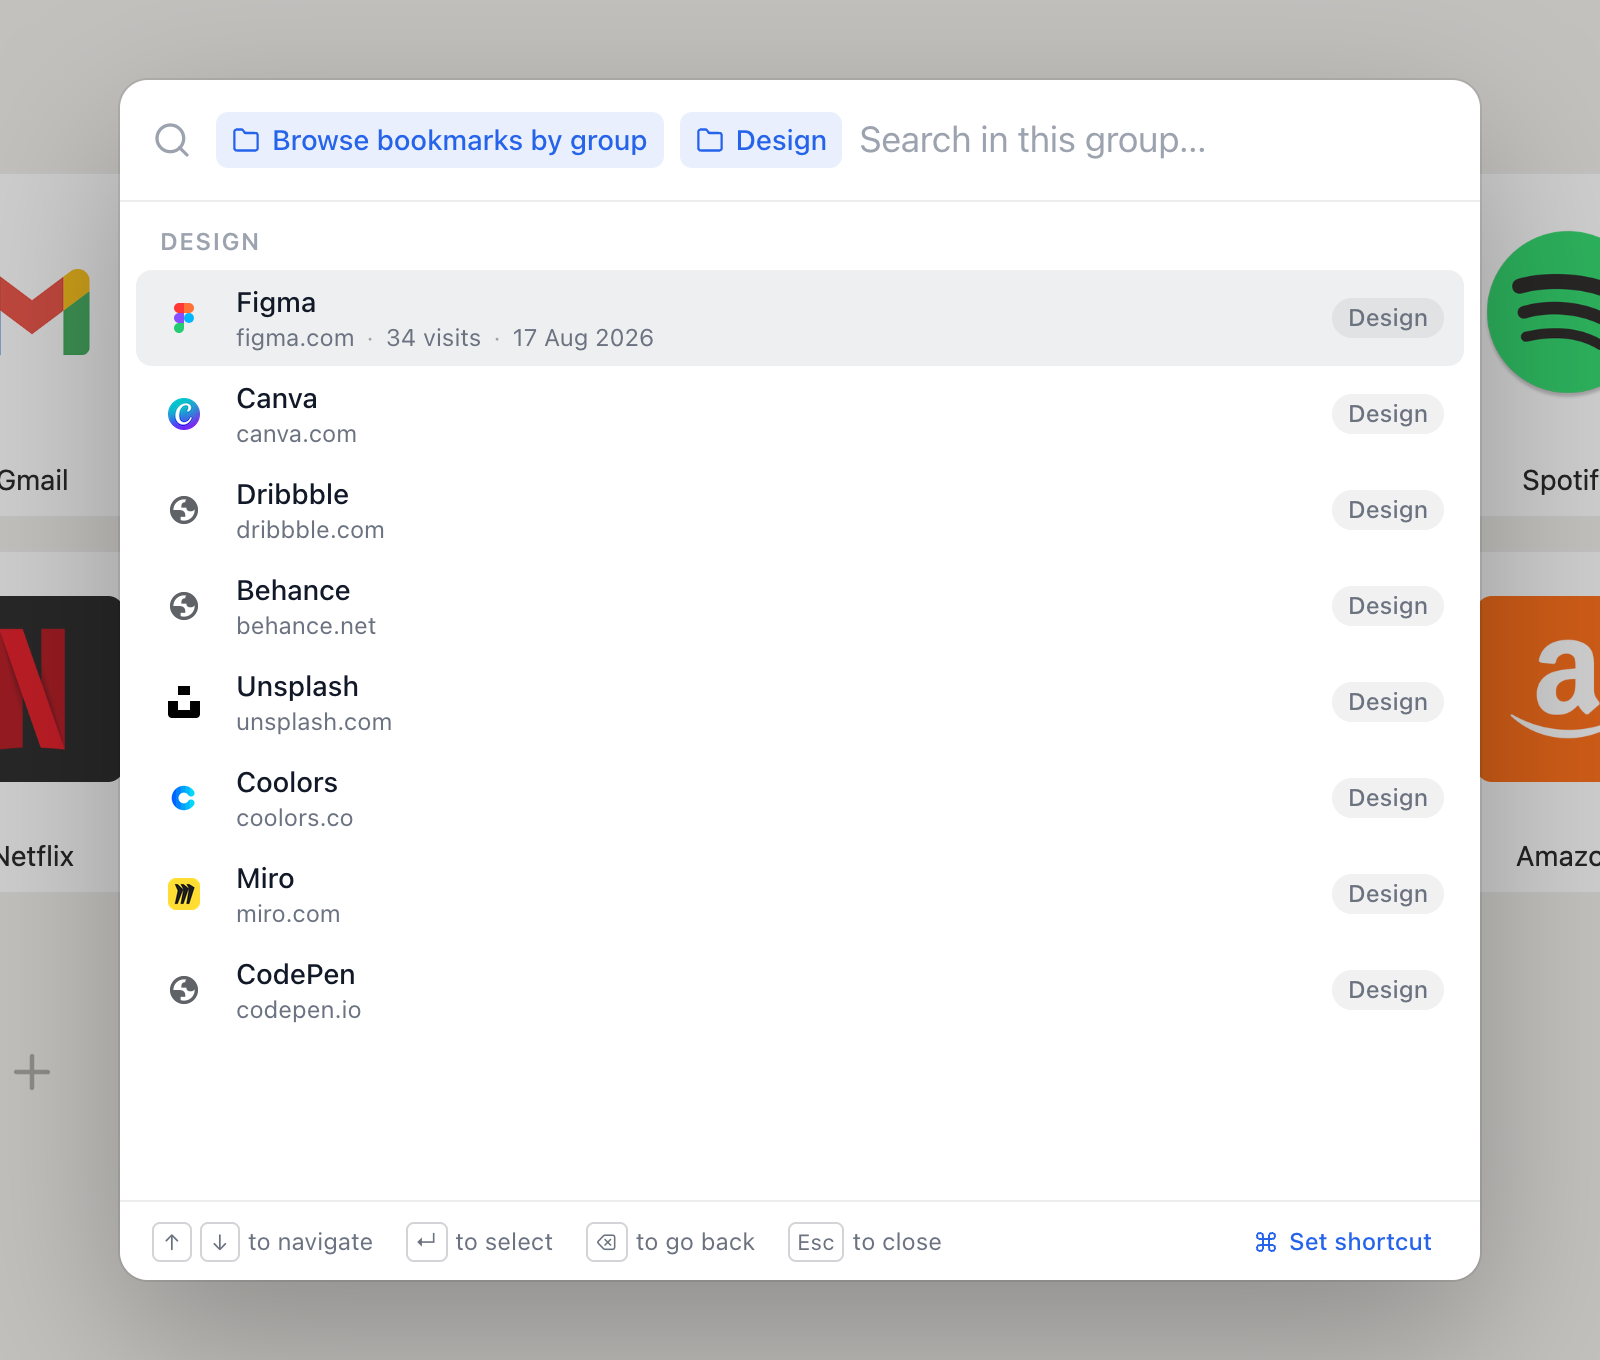Open Amazon shortcut in background page
Viewport: 1600px width, 1360px height.
pyautogui.click(x=1540, y=722)
